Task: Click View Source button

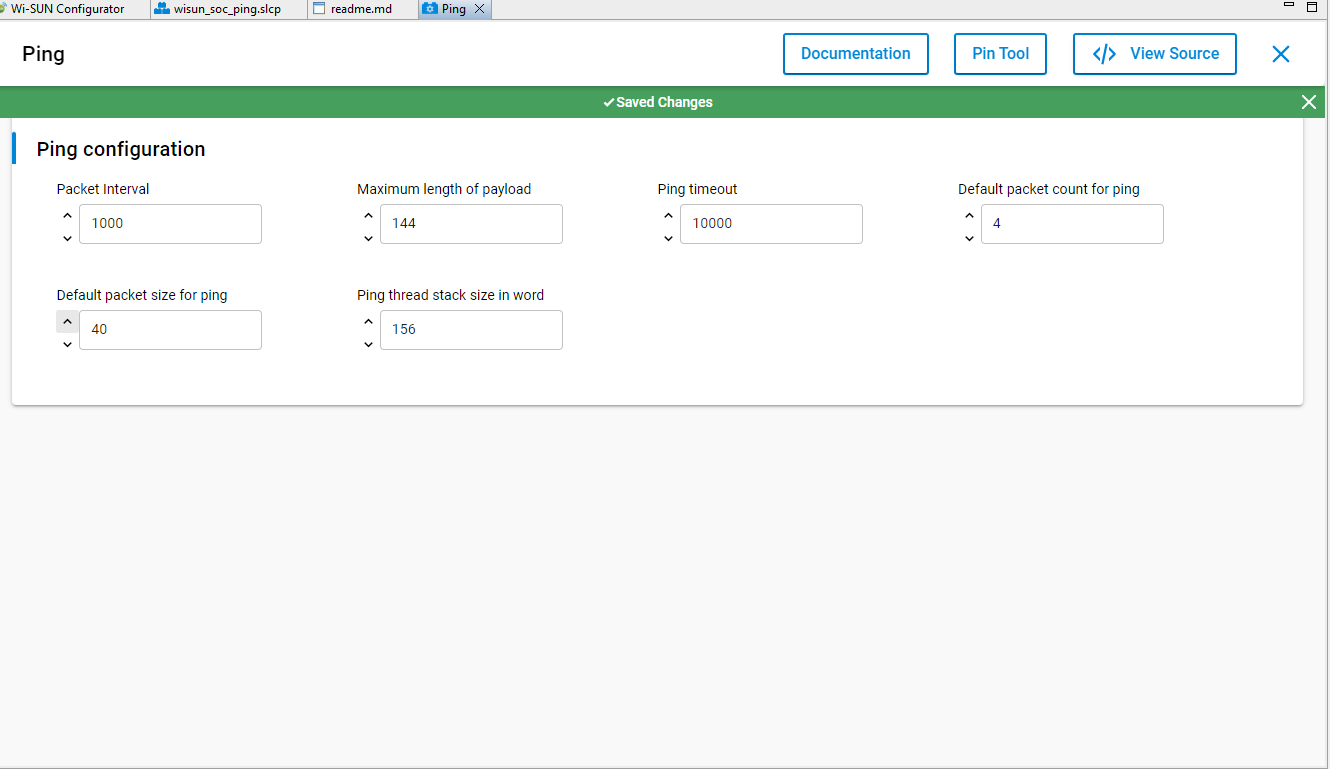Action: pos(1154,54)
